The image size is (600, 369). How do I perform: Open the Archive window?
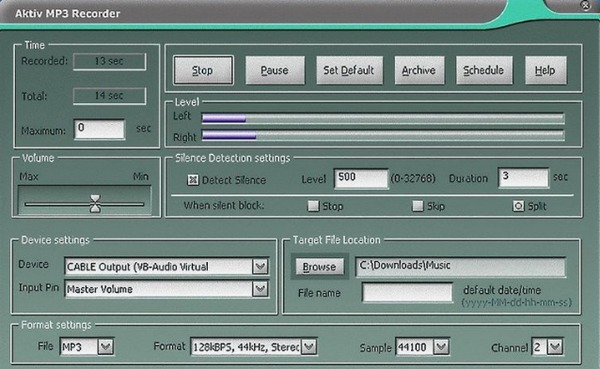(x=419, y=70)
